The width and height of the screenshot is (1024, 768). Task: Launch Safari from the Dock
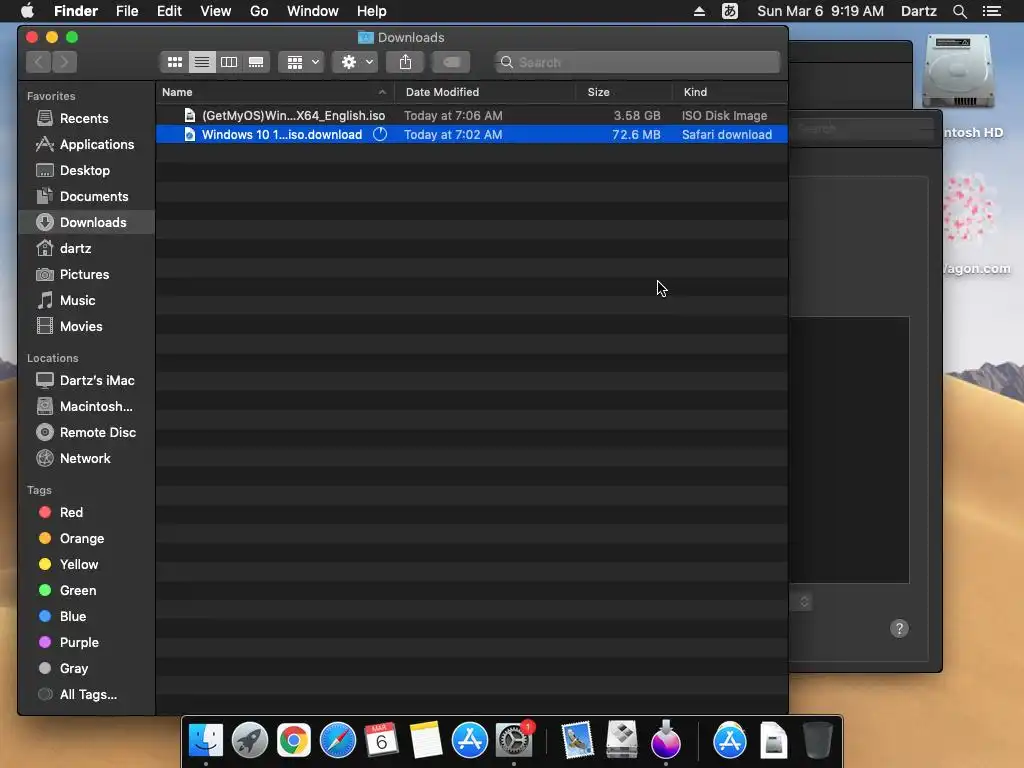[x=338, y=741]
